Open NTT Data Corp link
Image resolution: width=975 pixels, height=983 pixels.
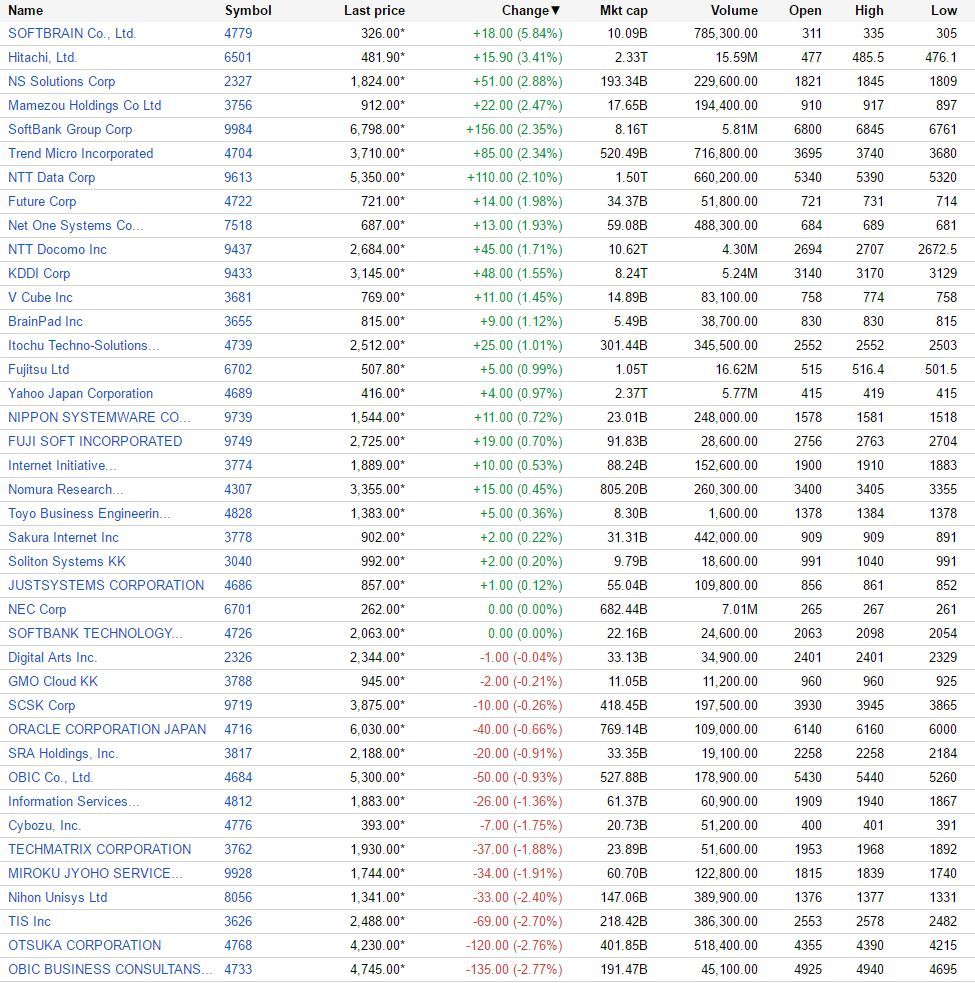coord(51,177)
